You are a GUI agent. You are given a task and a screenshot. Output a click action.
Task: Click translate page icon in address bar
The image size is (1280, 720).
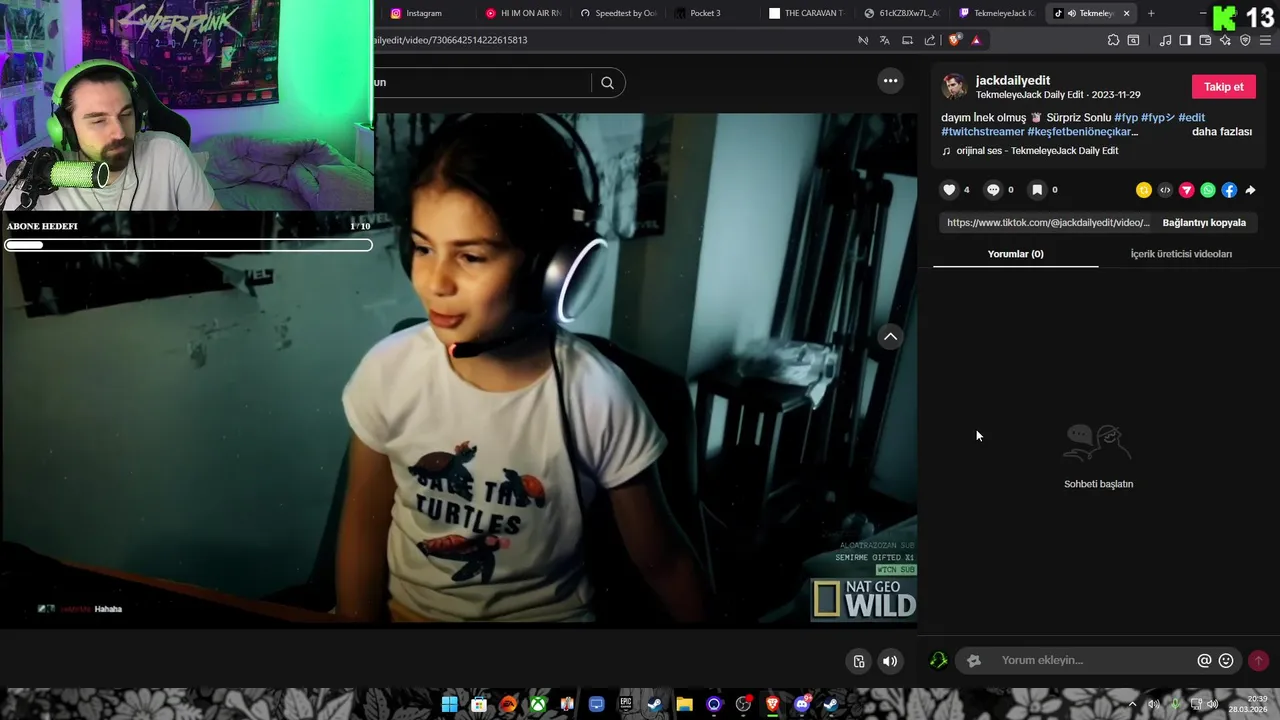pyautogui.click(x=885, y=40)
